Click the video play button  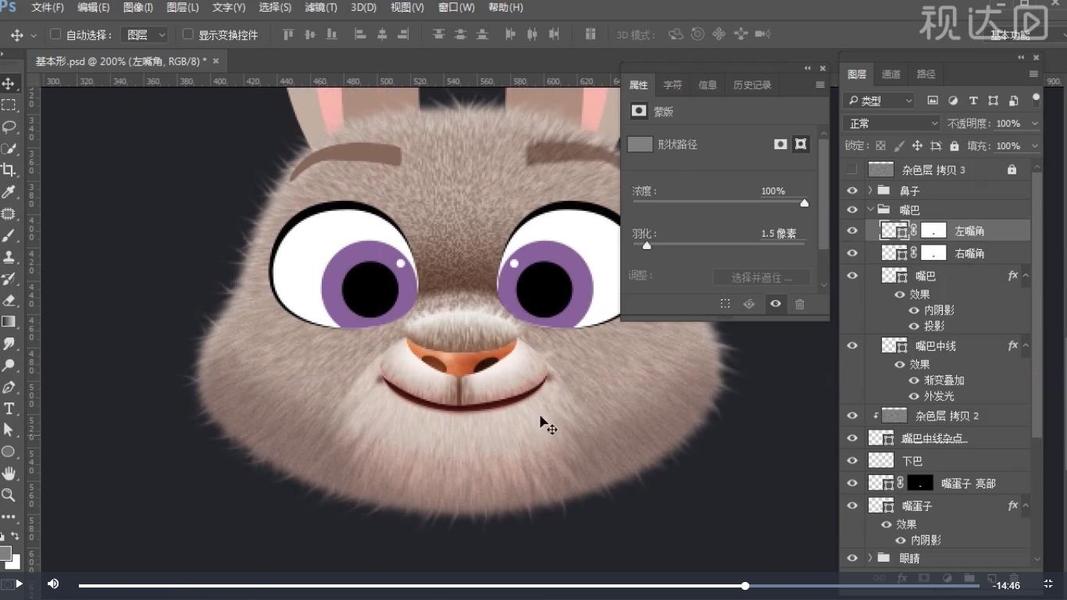coord(19,584)
